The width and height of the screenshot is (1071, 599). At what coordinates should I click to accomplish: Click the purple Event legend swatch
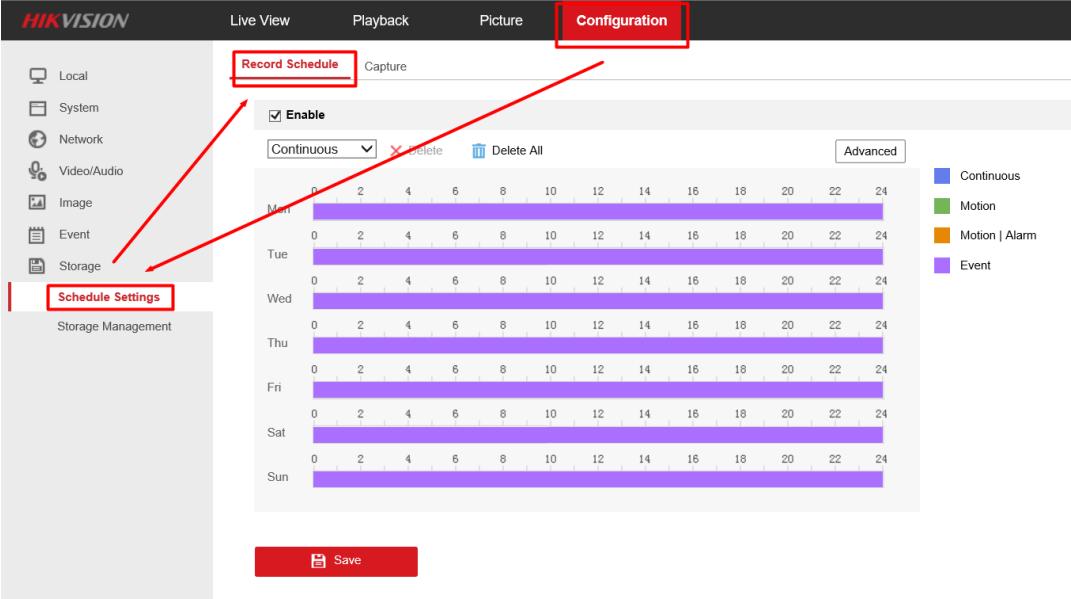coord(942,265)
